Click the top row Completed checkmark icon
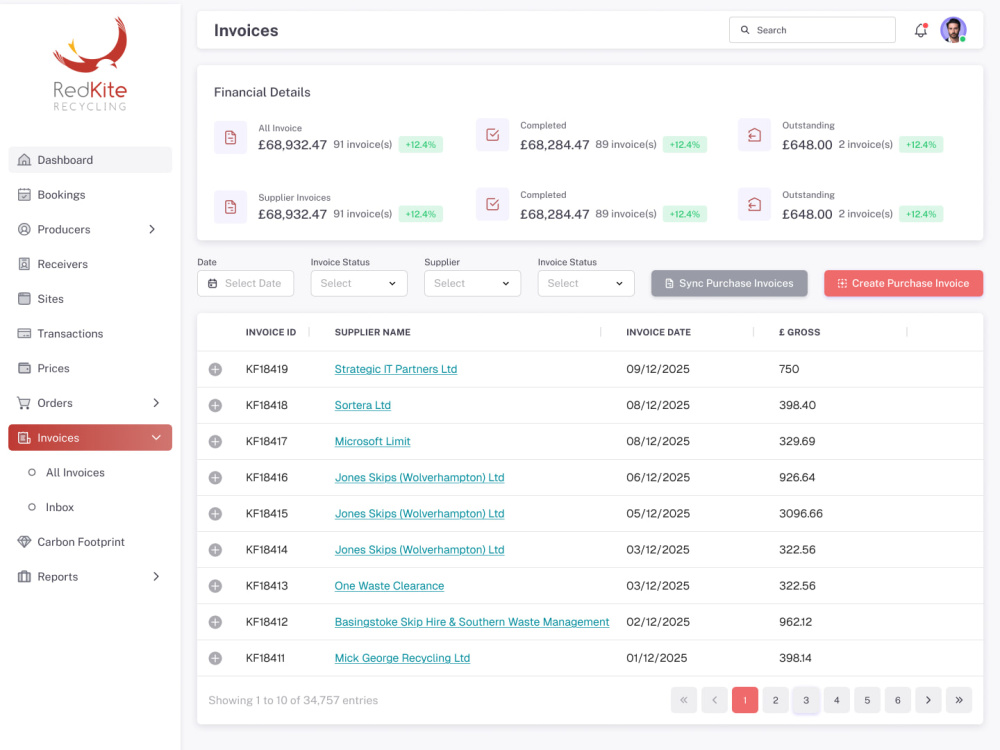This screenshot has height=750, width=1000. [492, 135]
